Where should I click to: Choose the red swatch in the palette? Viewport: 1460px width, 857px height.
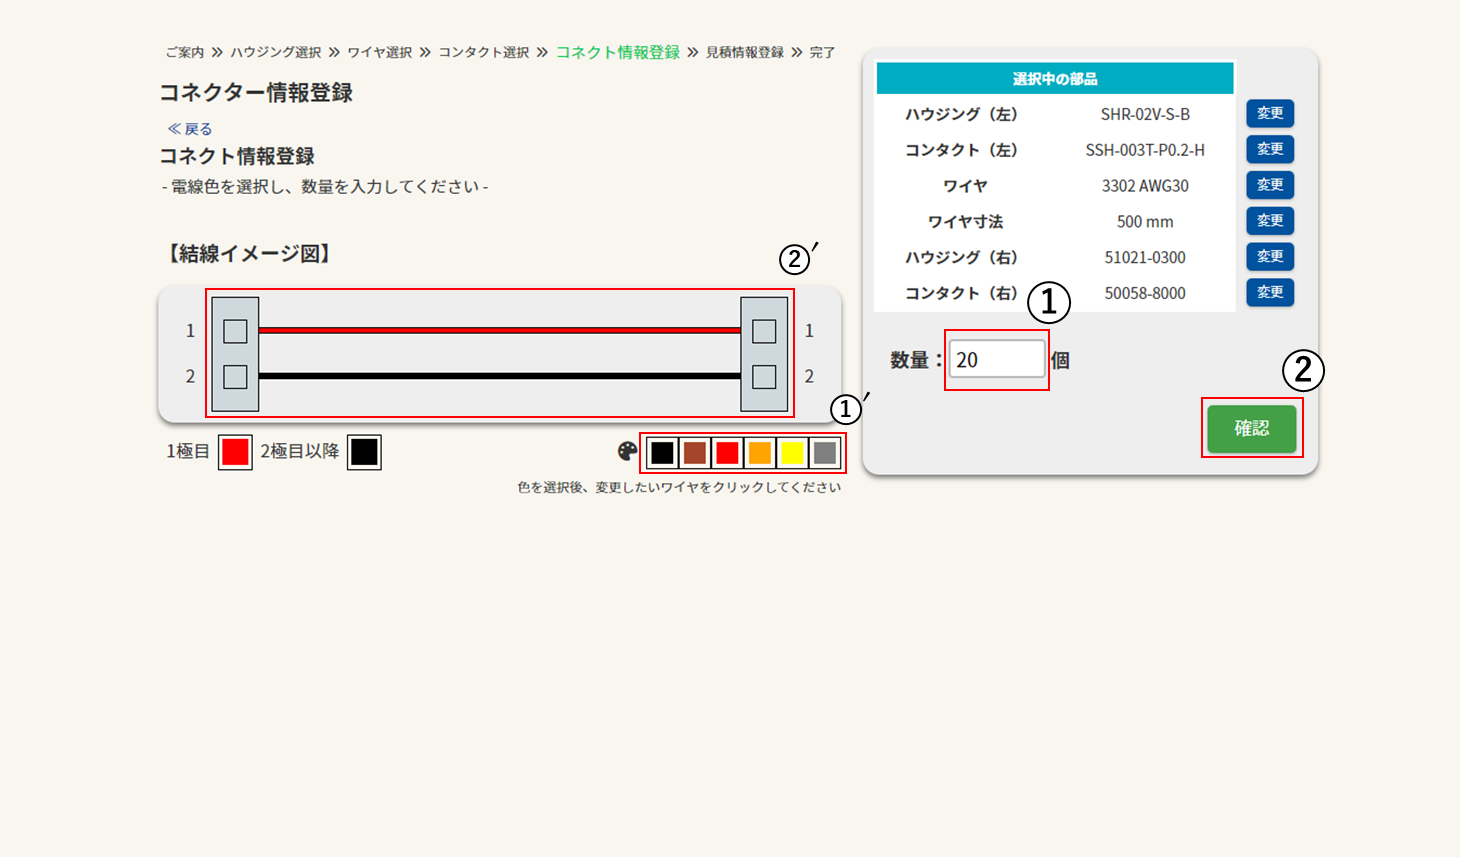pos(727,453)
